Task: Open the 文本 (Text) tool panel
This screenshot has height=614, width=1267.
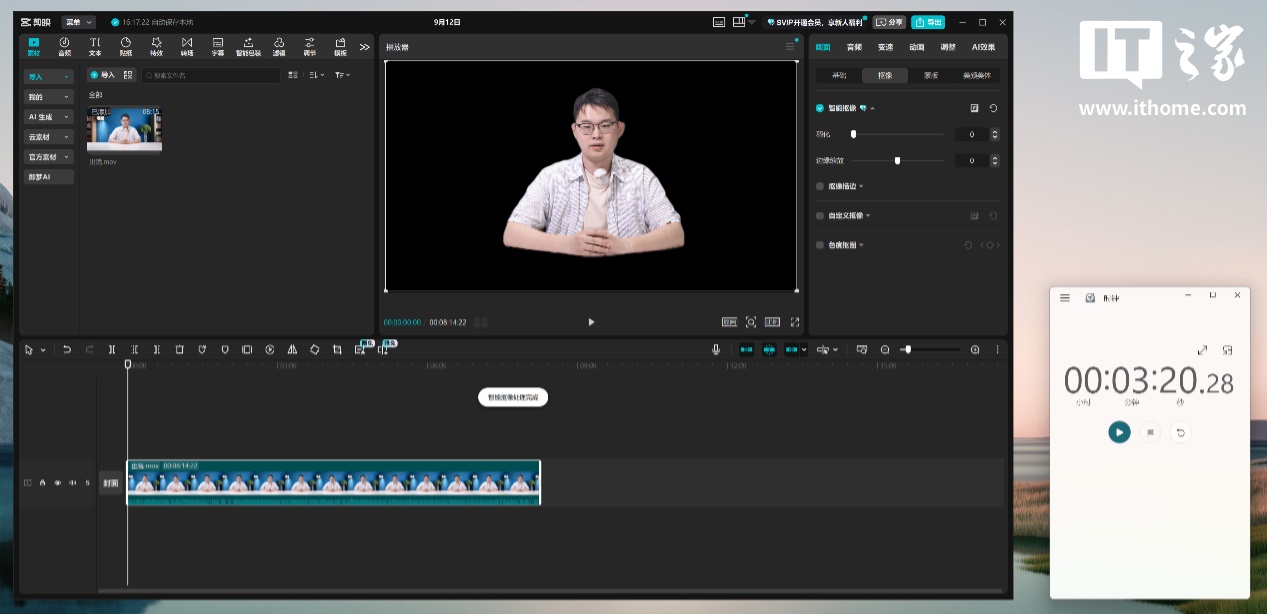Action: [95, 46]
